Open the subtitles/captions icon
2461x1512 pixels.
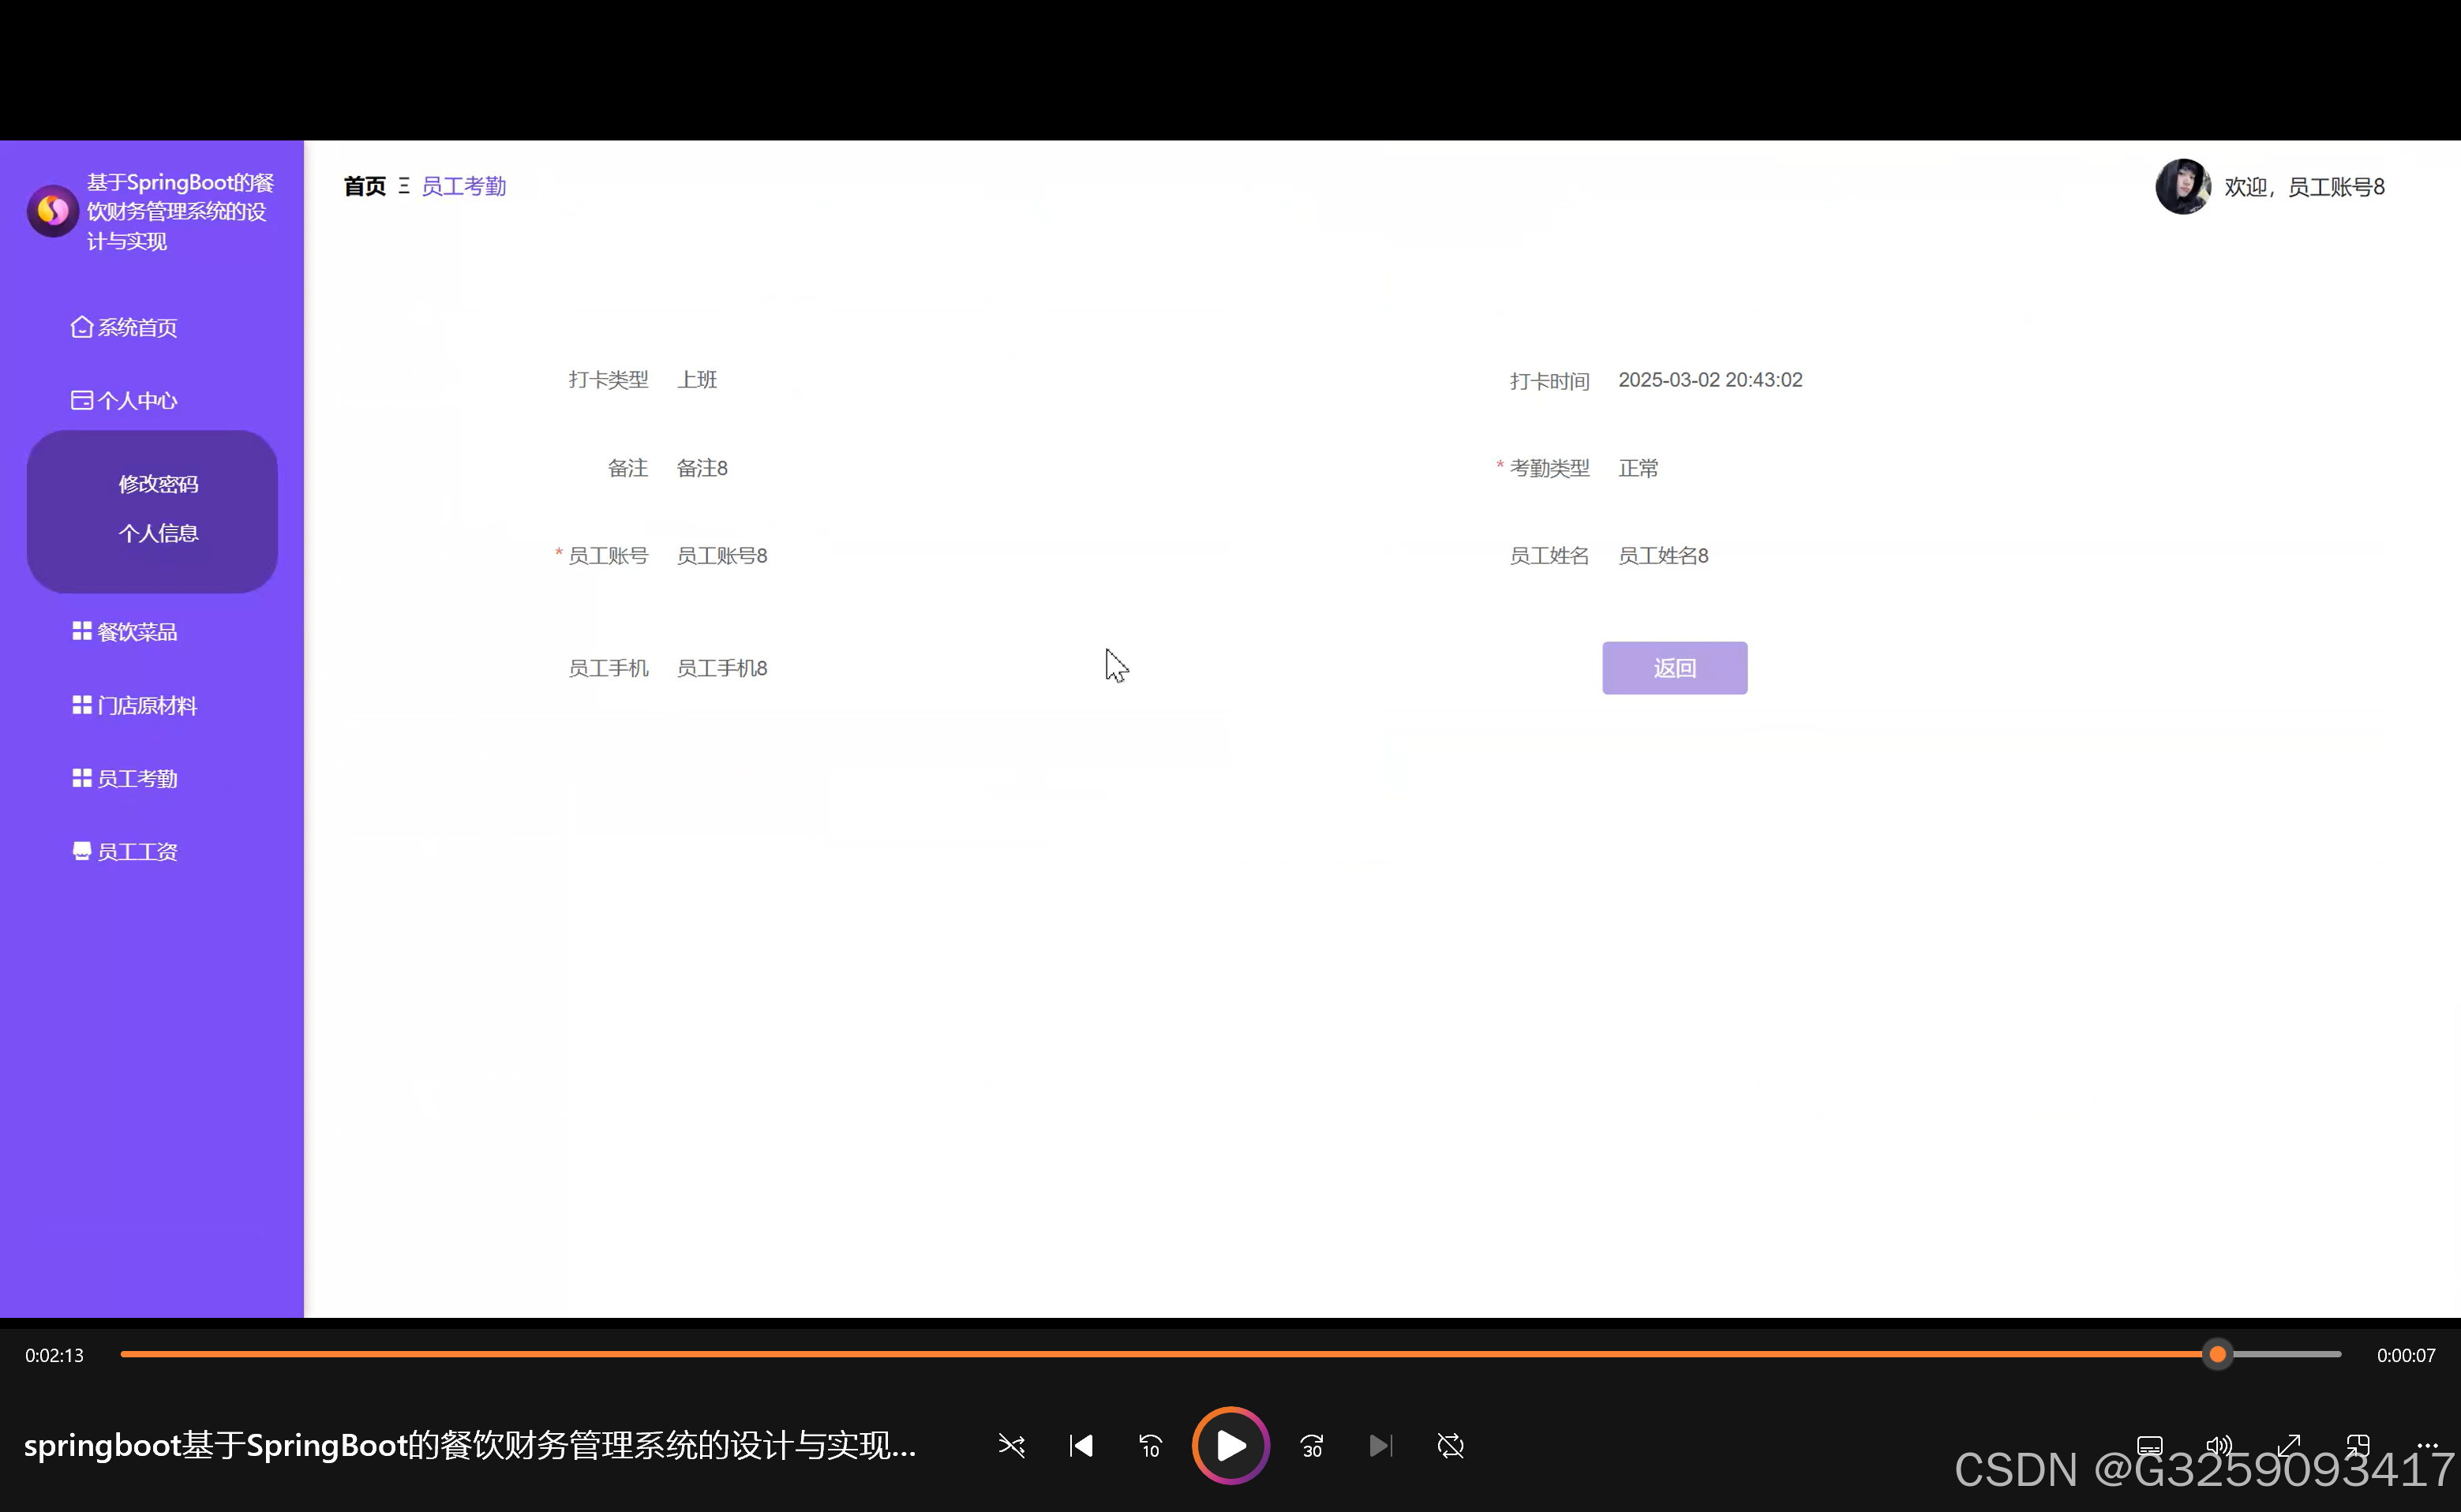pos(2150,1445)
